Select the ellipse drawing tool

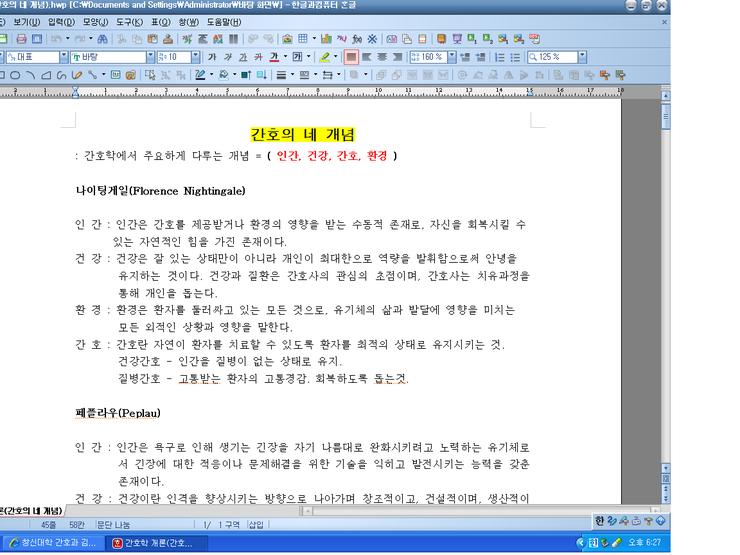[15, 75]
